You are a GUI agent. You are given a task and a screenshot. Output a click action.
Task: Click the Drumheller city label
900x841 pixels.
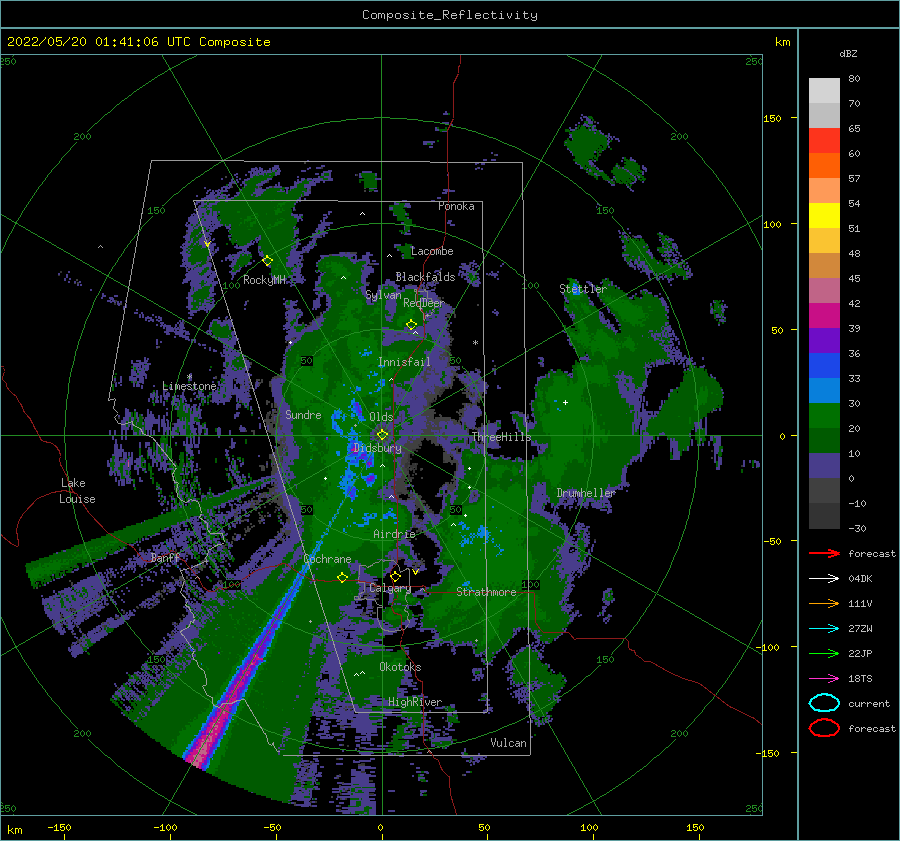(586, 493)
